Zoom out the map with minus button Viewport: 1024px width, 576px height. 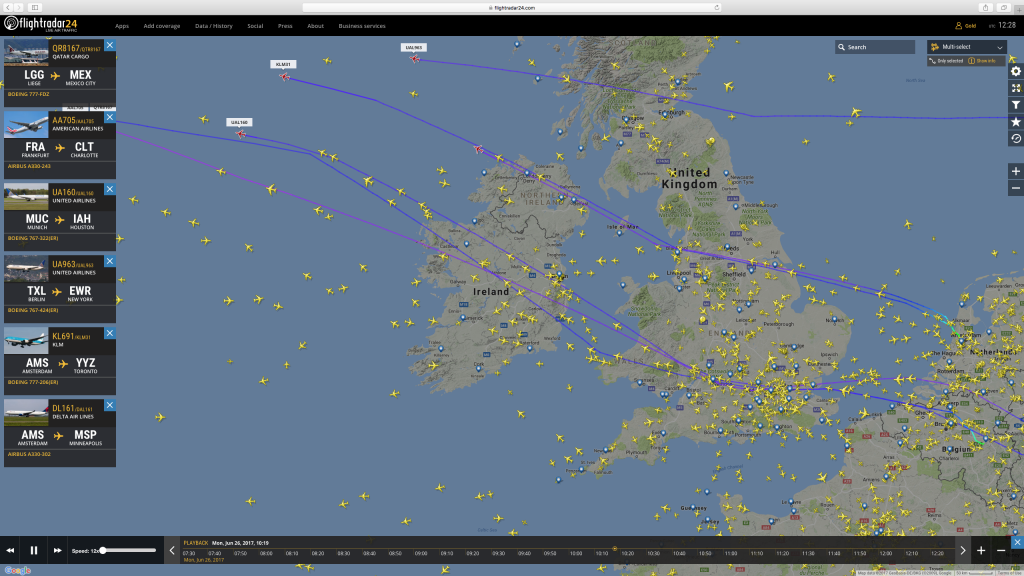[x=1016, y=188]
